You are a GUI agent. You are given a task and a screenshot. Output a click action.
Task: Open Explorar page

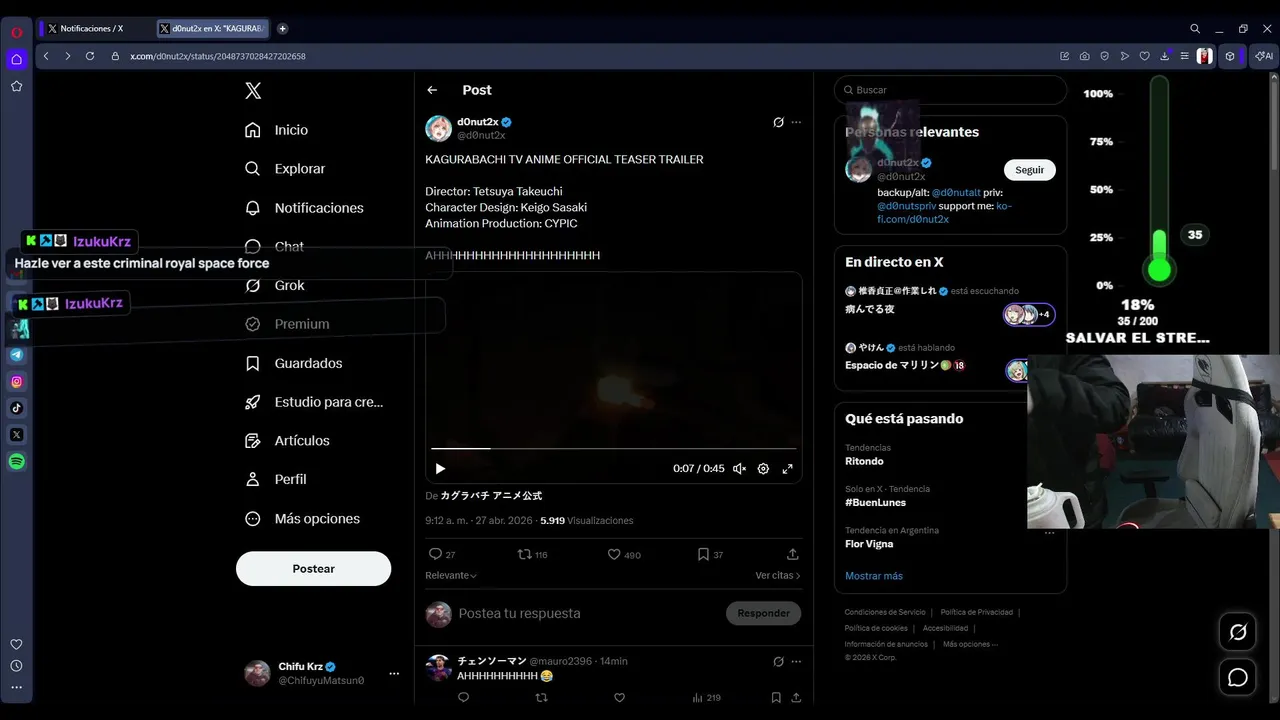pyautogui.click(x=286, y=169)
